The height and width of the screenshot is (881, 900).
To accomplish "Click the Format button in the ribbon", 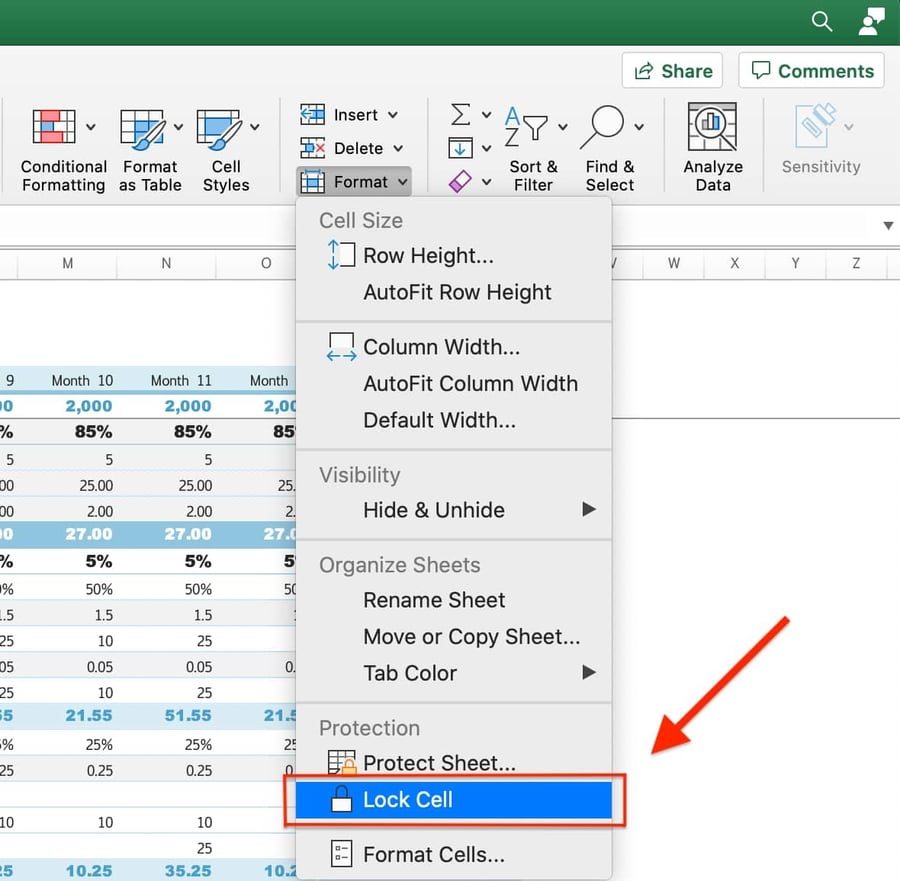I will click(x=354, y=182).
